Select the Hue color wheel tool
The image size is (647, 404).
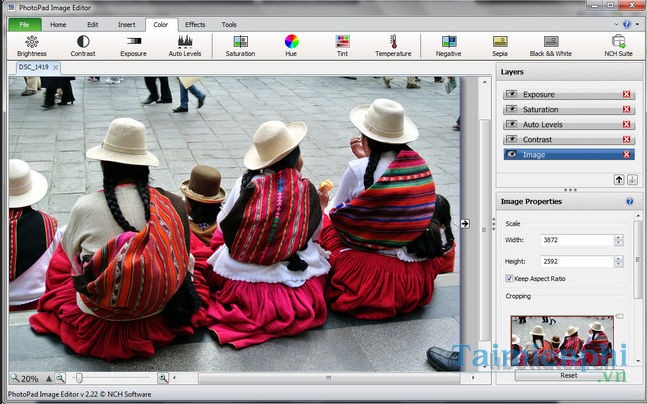291,45
